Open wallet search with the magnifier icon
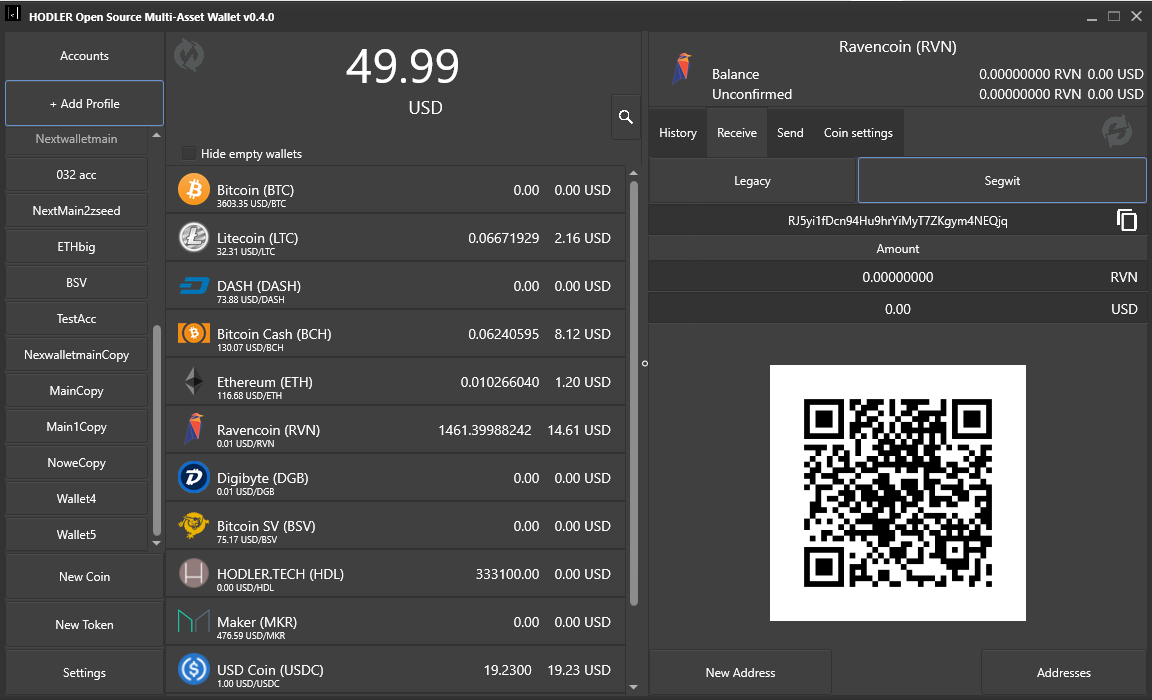Viewport: 1152px width, 700px height. tap(626, 117)
